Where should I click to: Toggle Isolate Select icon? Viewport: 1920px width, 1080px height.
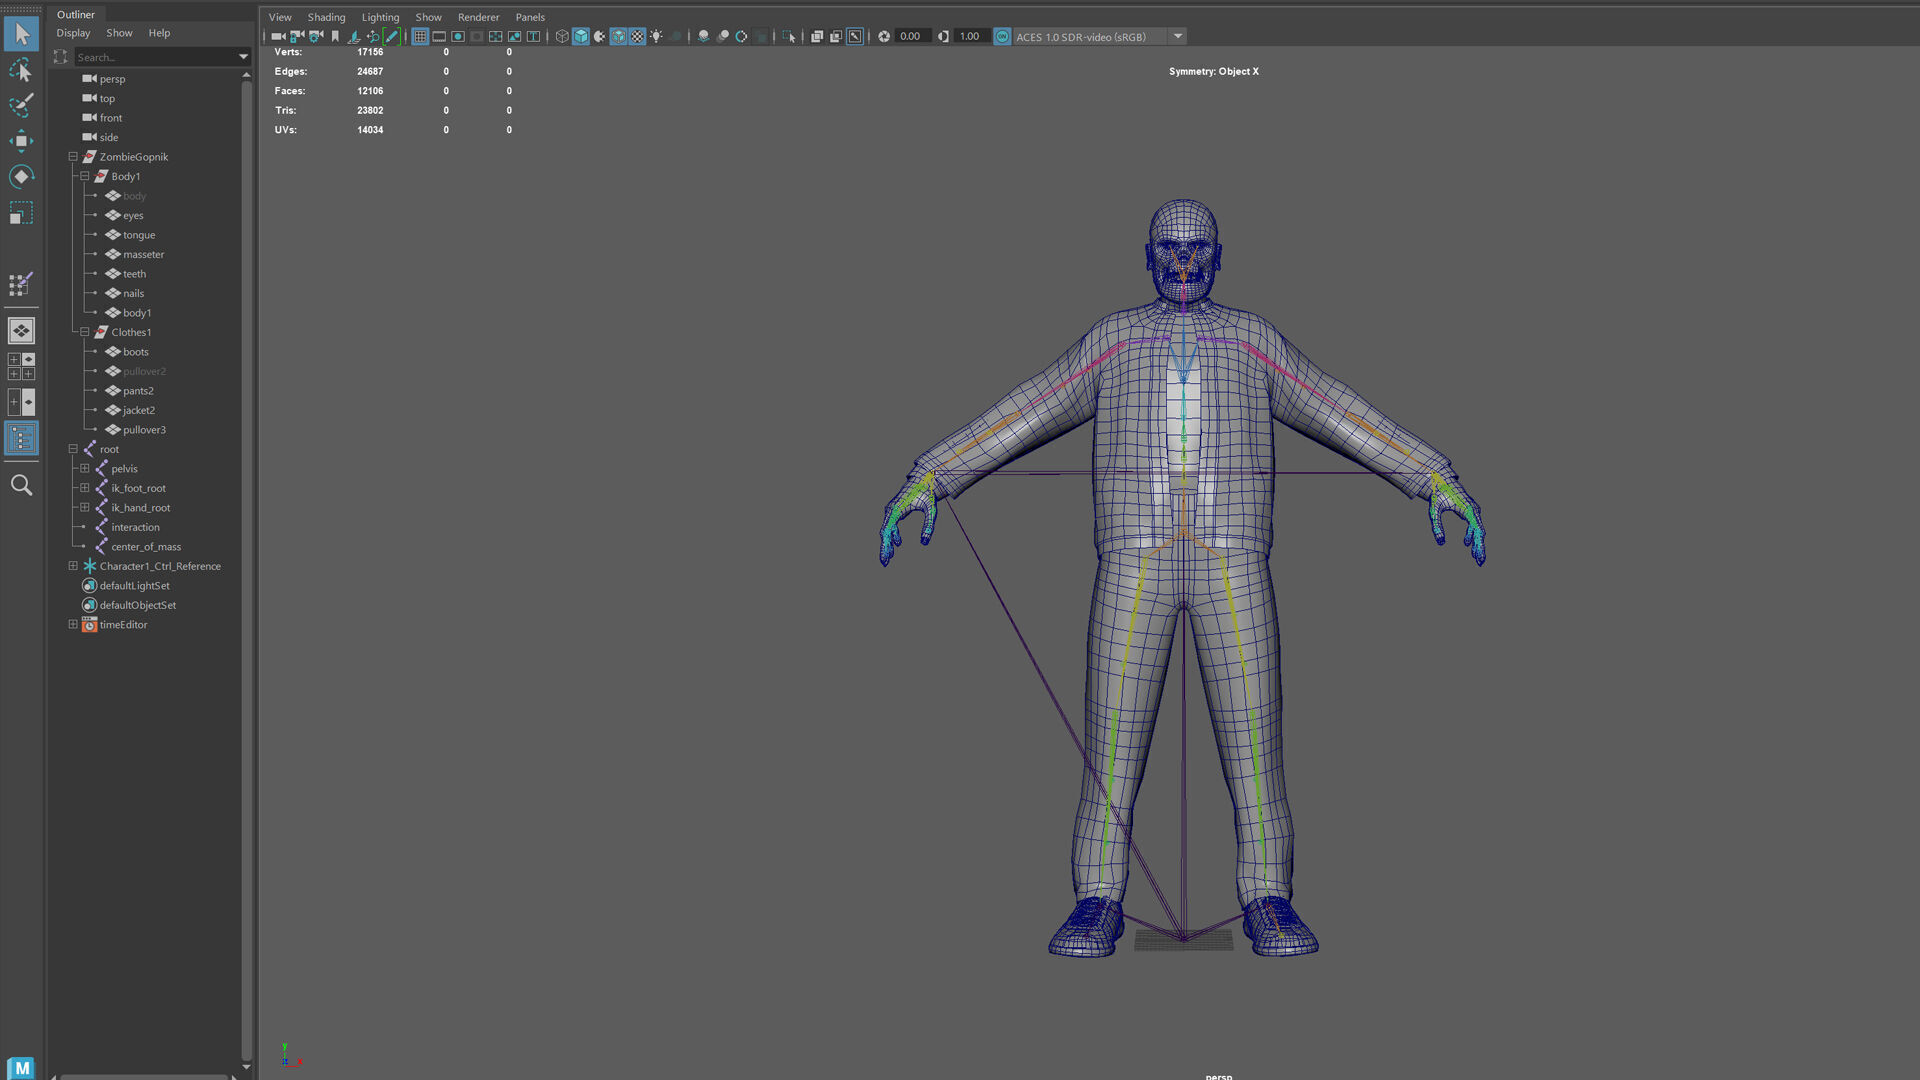pos(789,36)
